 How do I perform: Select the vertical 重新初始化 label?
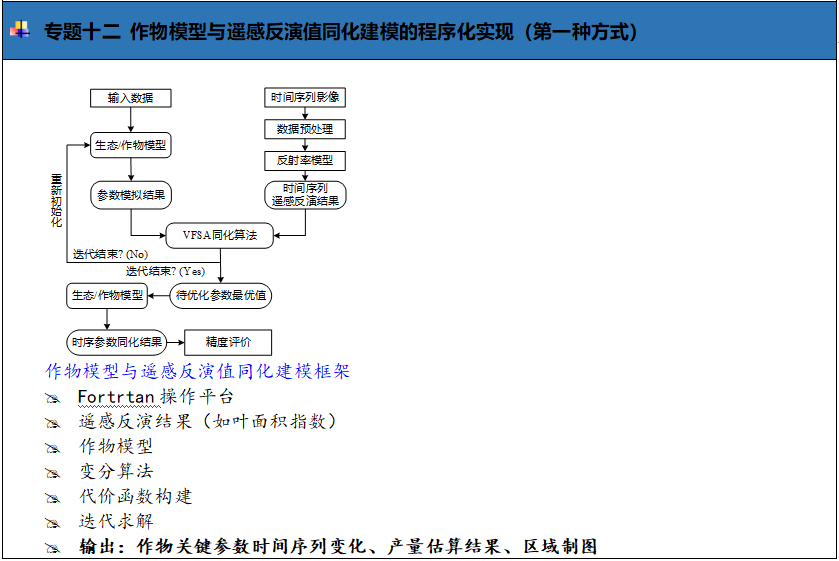pos(56,201)
